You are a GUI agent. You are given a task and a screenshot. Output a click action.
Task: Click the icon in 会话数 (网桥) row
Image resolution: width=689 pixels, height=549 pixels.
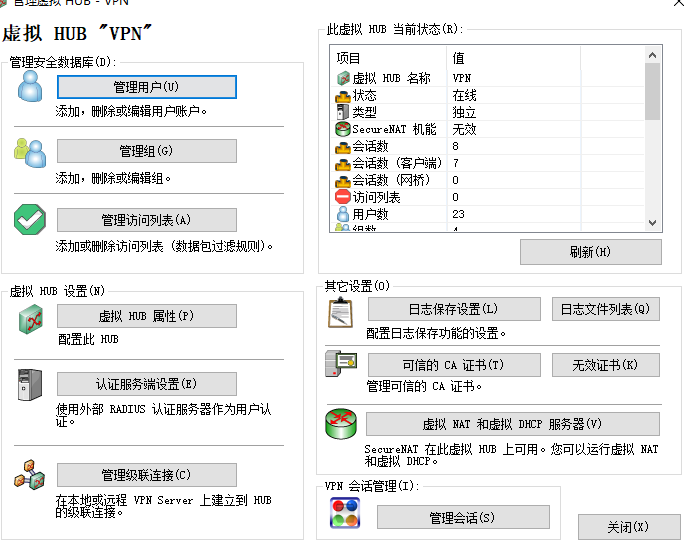click(x=343, y=181)
